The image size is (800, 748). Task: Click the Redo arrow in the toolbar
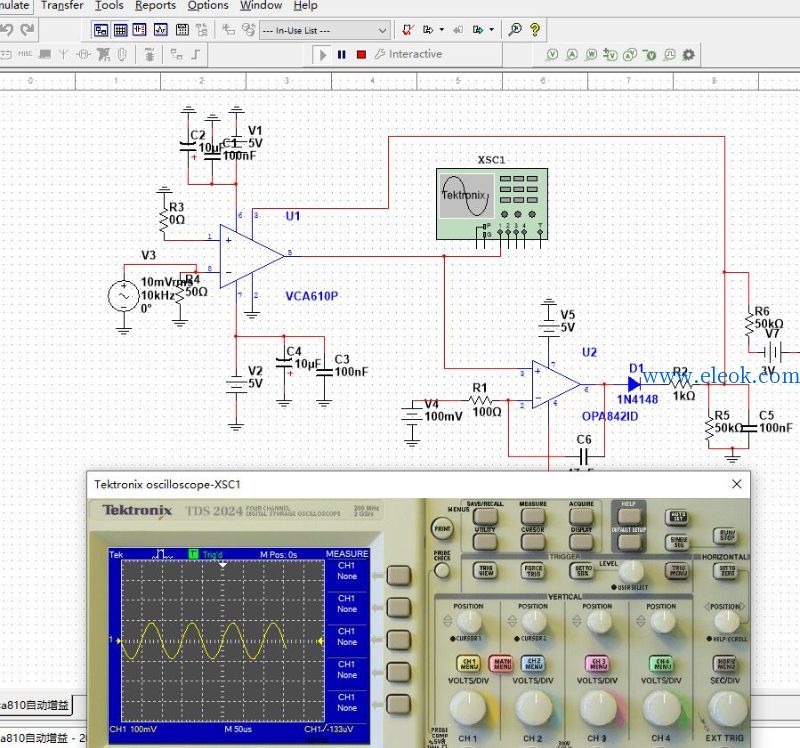click(x=28, y=30)
